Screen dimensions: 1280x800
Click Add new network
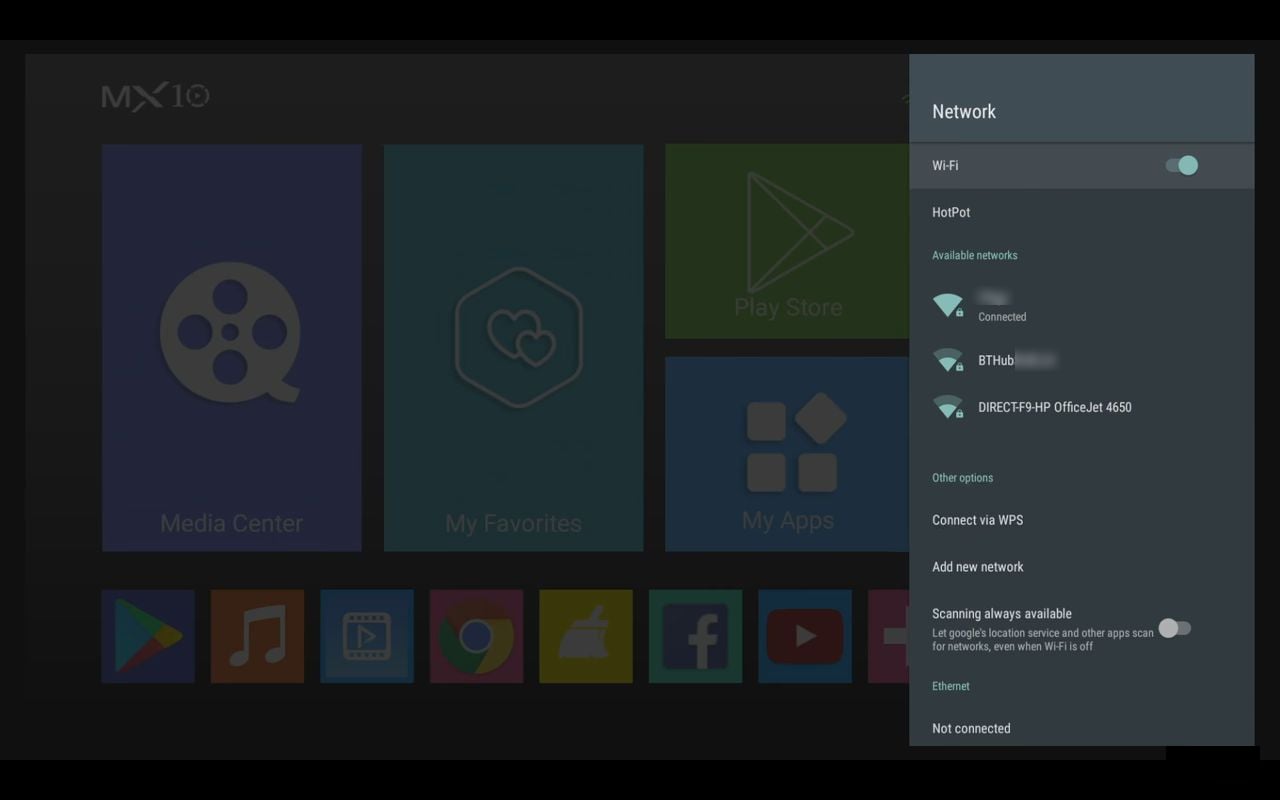coord(977,567)
